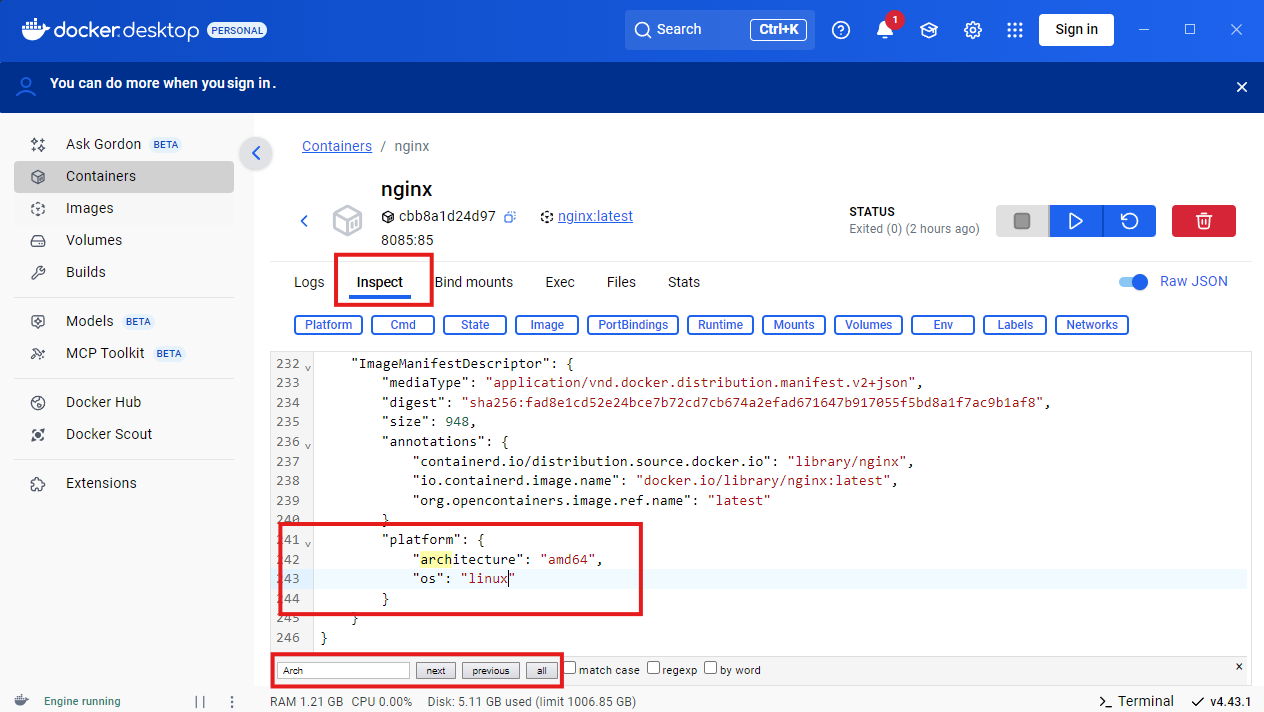The width and height of the screenshot is (1264, 712).
Task: Restart the nginx container
Action: click(x=1130, y=221)
